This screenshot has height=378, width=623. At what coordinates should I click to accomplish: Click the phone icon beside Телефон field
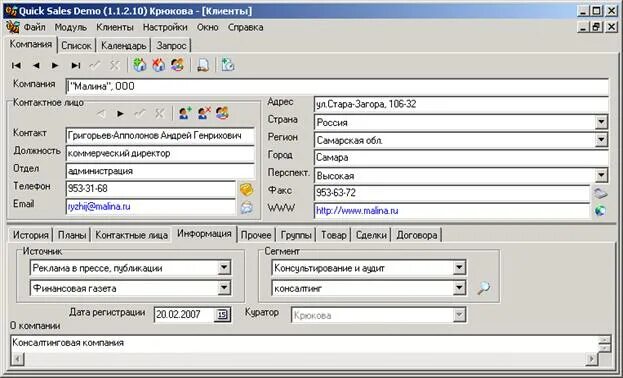pos(247,189)
